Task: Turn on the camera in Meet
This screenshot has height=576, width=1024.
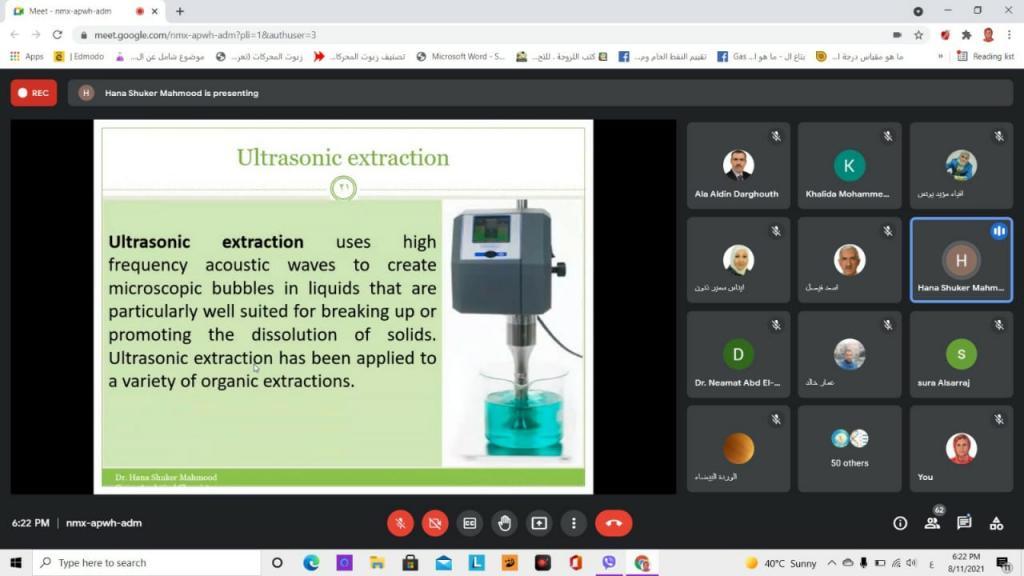Action: point(434,523)
